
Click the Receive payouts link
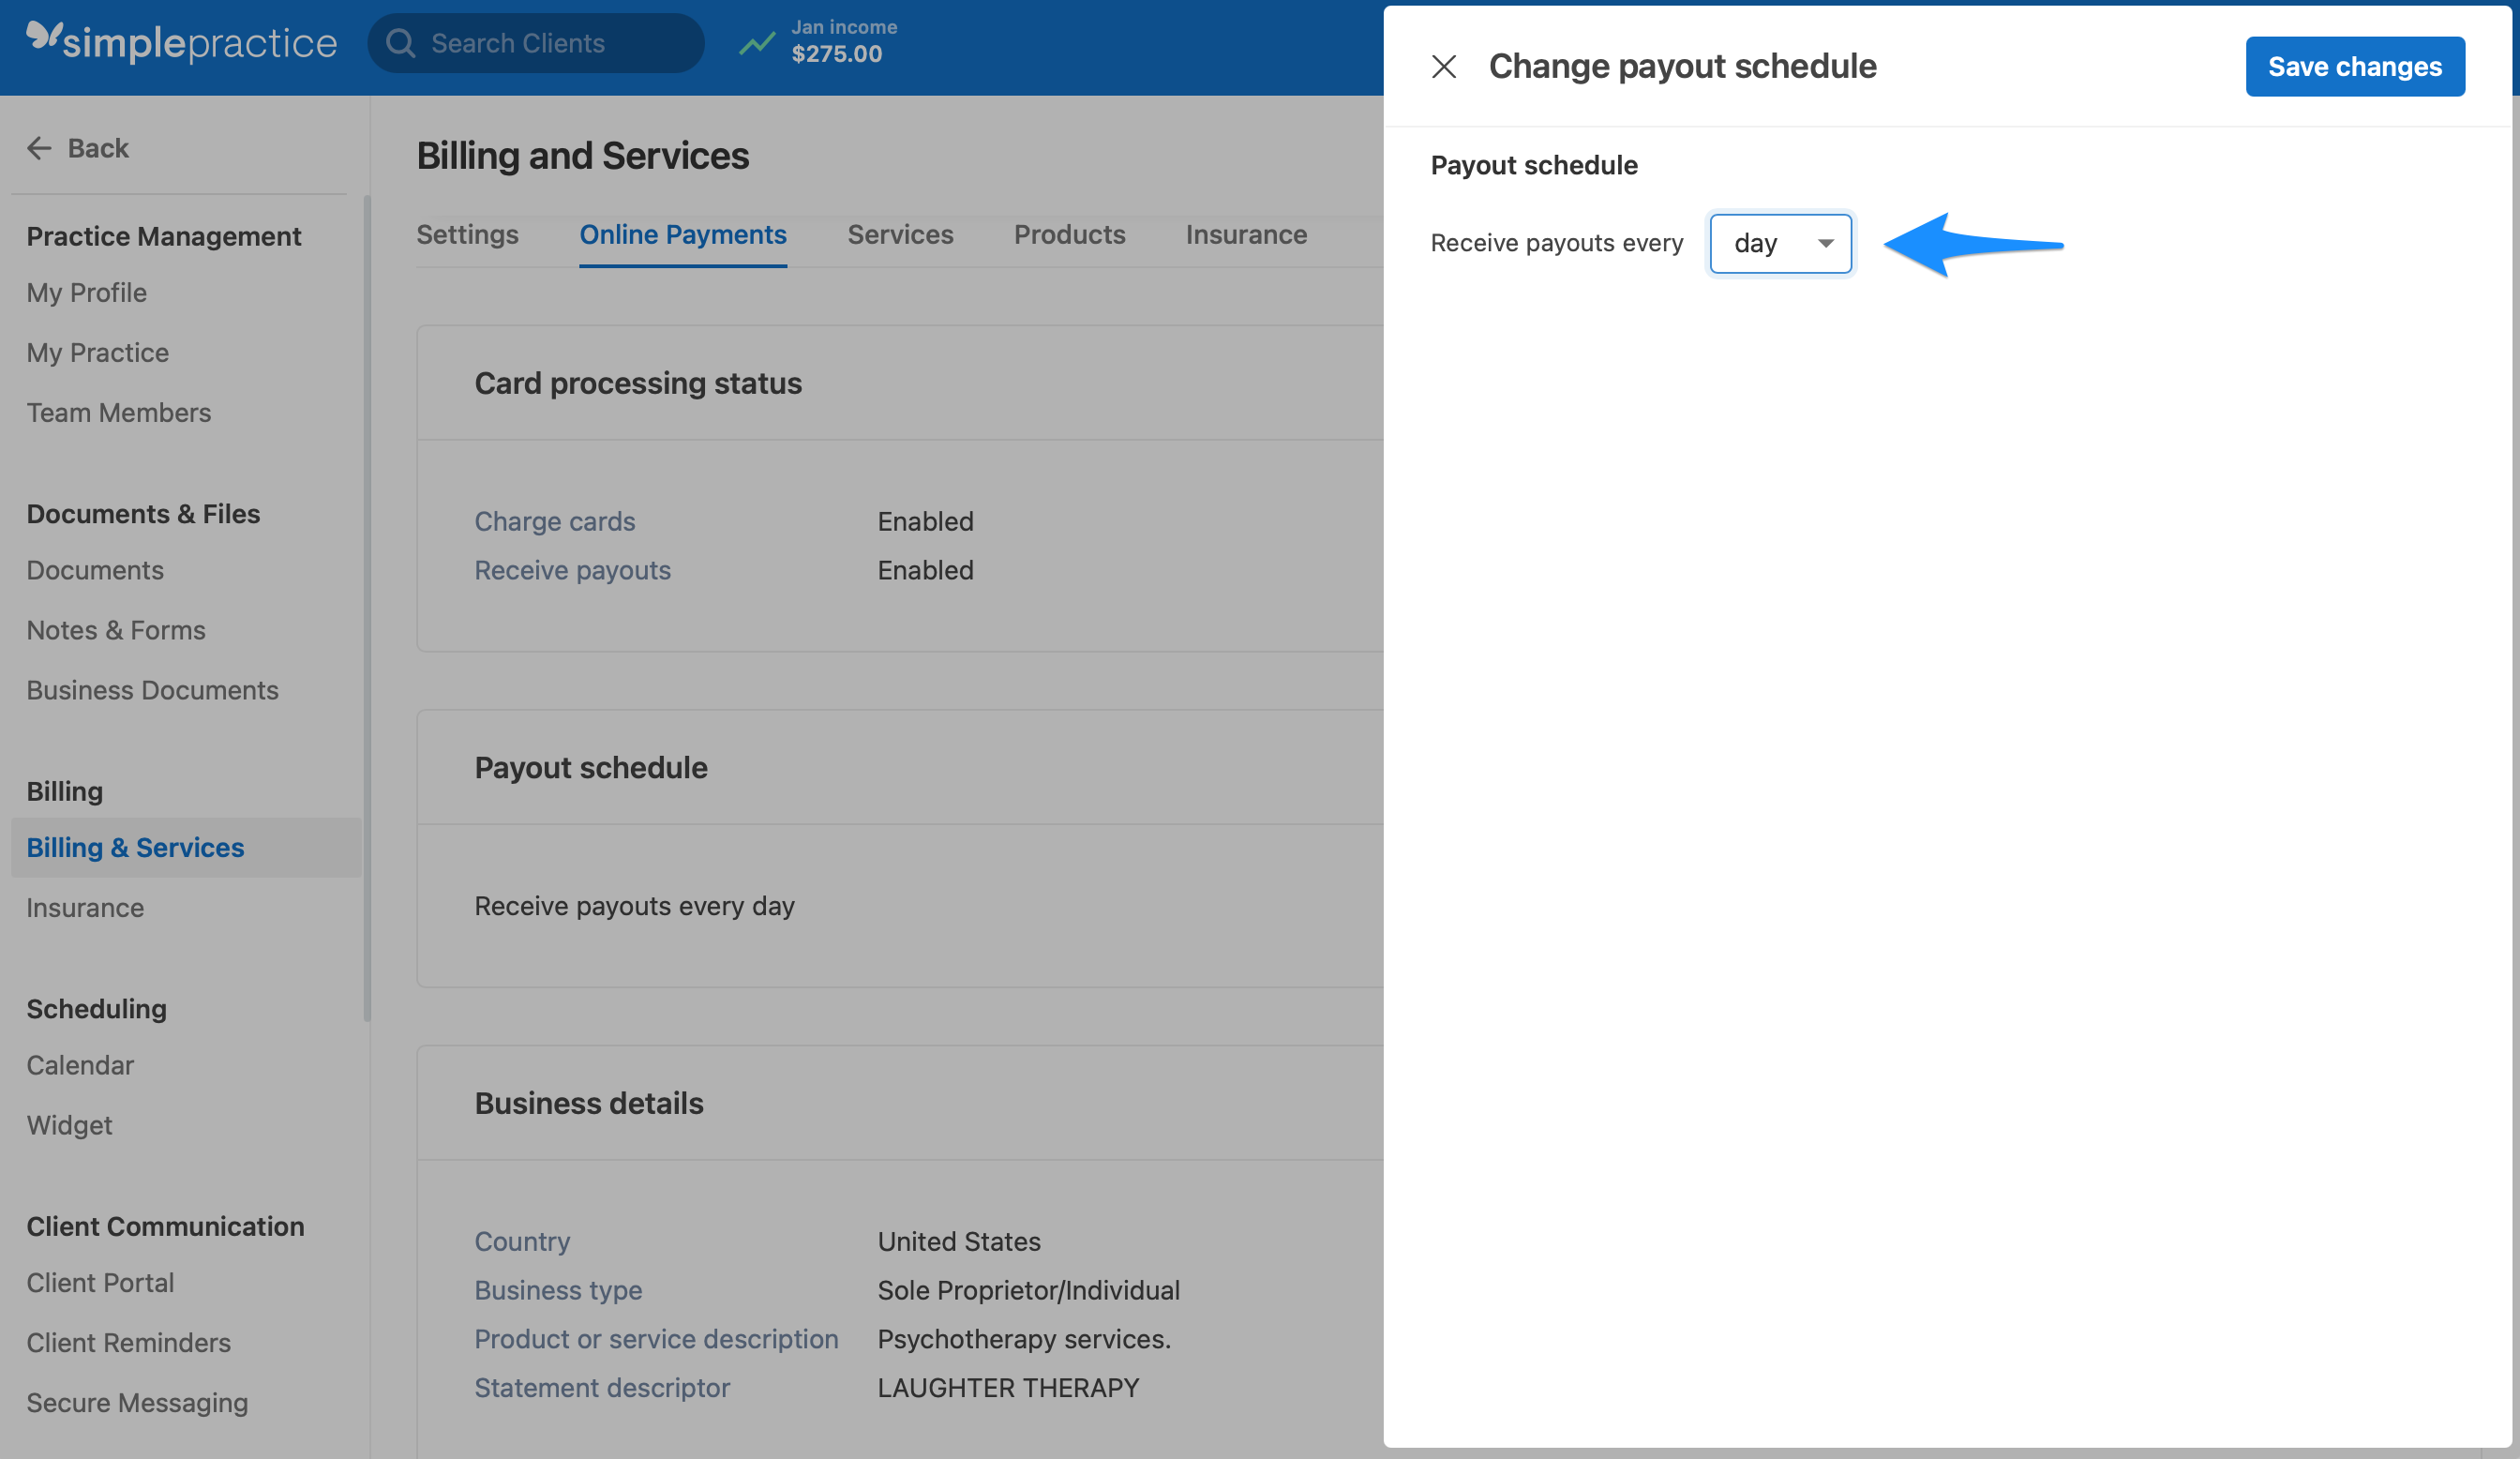coord(572,570)
